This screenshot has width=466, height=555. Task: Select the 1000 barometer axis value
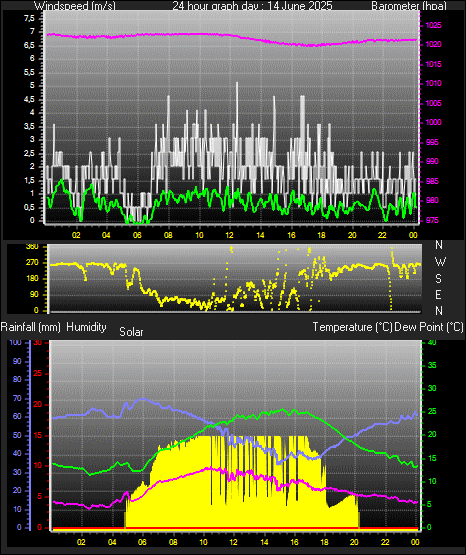coord(433,122)
